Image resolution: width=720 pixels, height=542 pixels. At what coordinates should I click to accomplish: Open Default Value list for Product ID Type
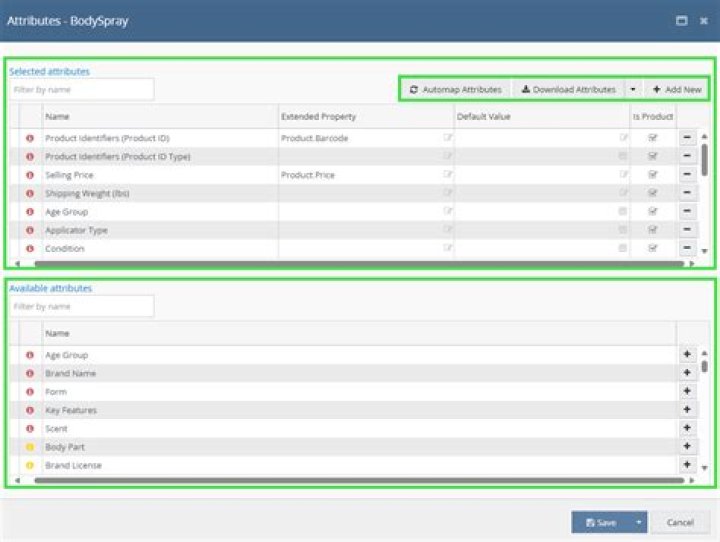coord(623,156)
